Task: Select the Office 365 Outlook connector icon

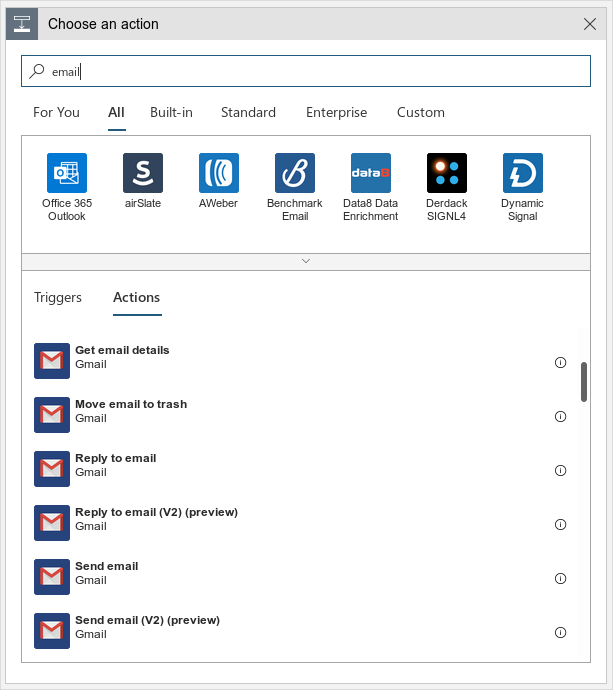Action: (x=67, y=173)
